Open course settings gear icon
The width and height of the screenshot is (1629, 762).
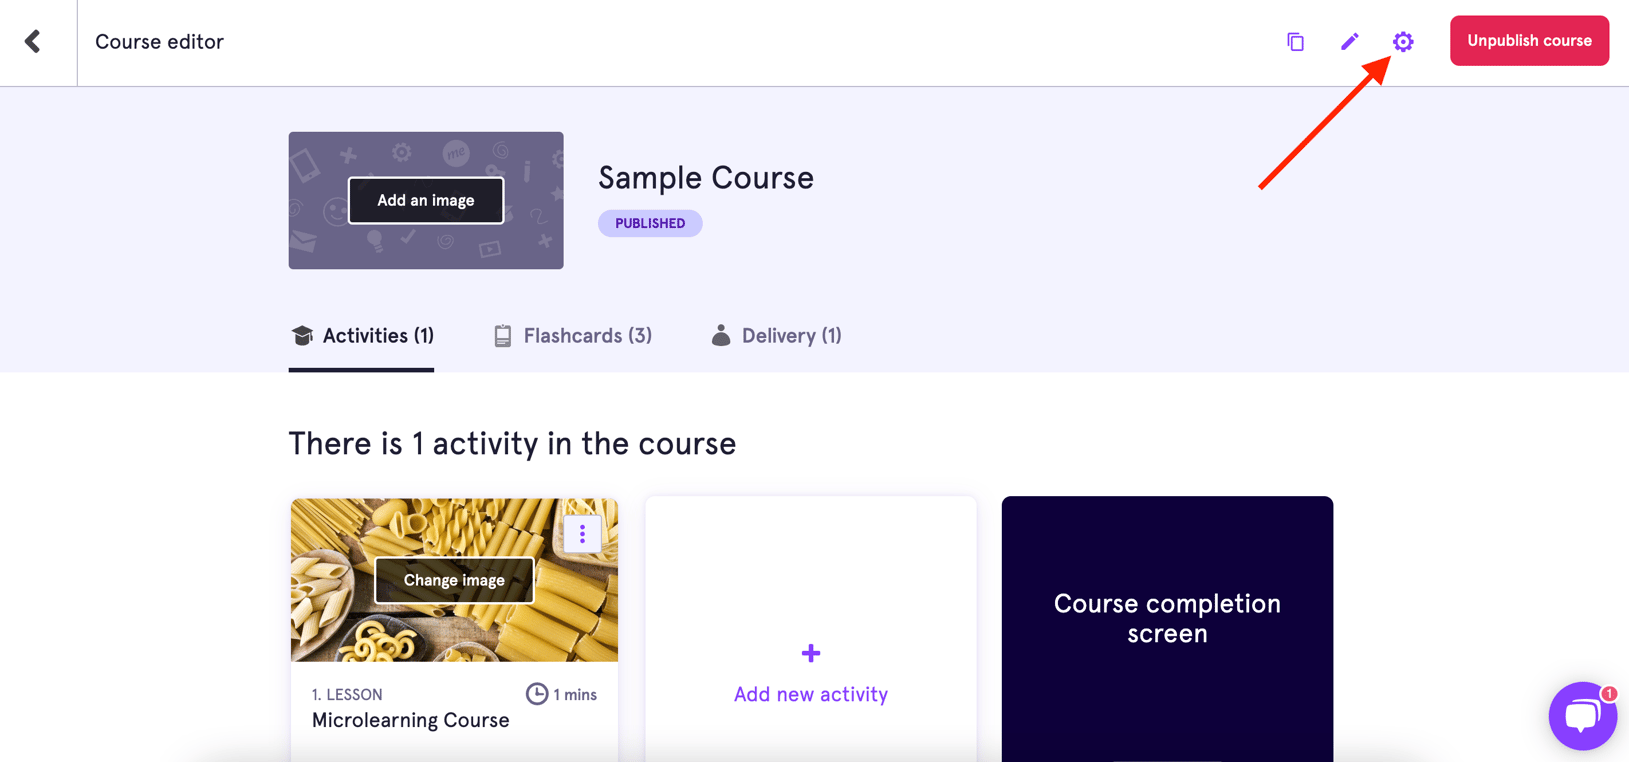tap(1403, 41)
